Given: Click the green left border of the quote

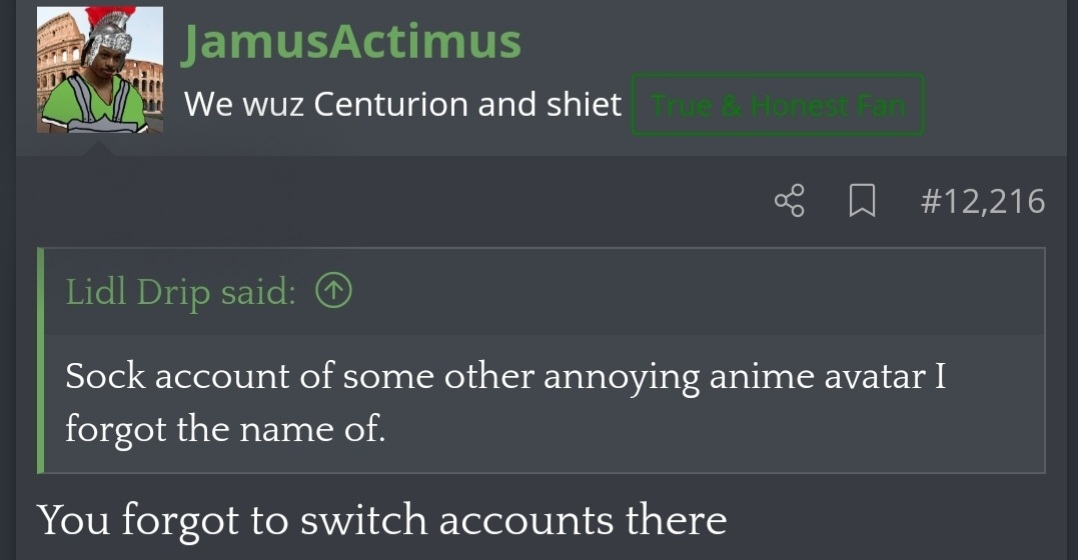Looking at the screenshot, I should (41, 360).
